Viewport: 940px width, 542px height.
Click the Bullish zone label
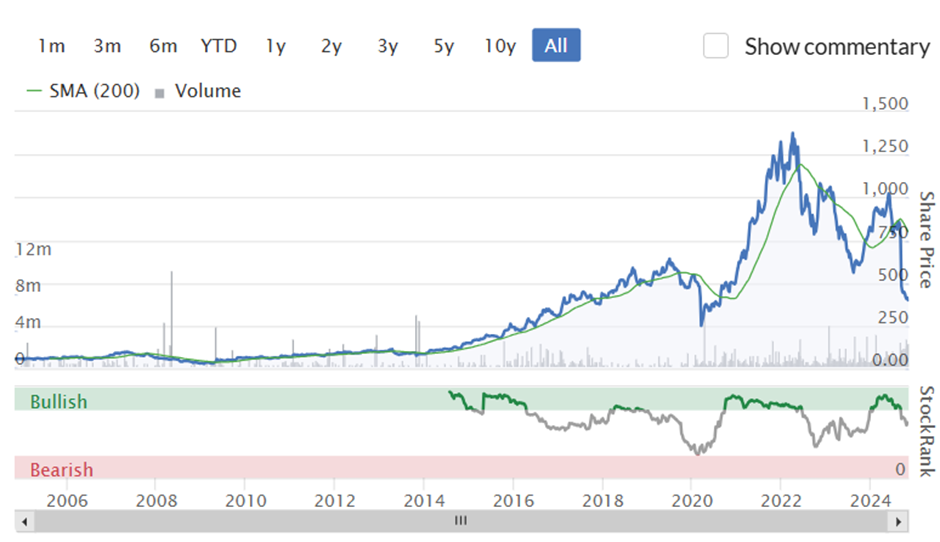coord(59,401)
